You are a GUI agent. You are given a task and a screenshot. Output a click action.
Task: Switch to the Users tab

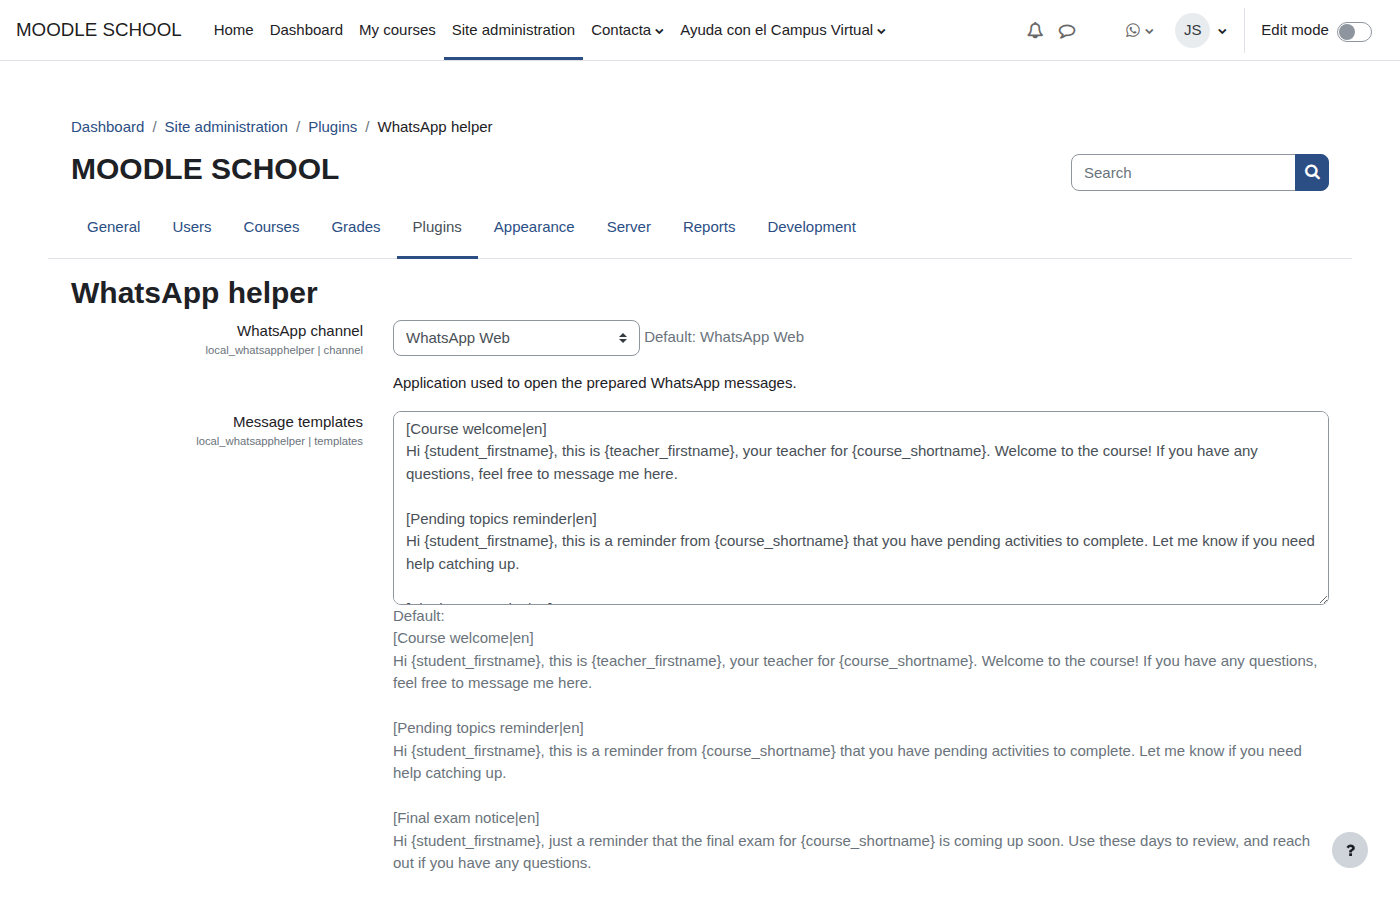[x=192, y=227]
